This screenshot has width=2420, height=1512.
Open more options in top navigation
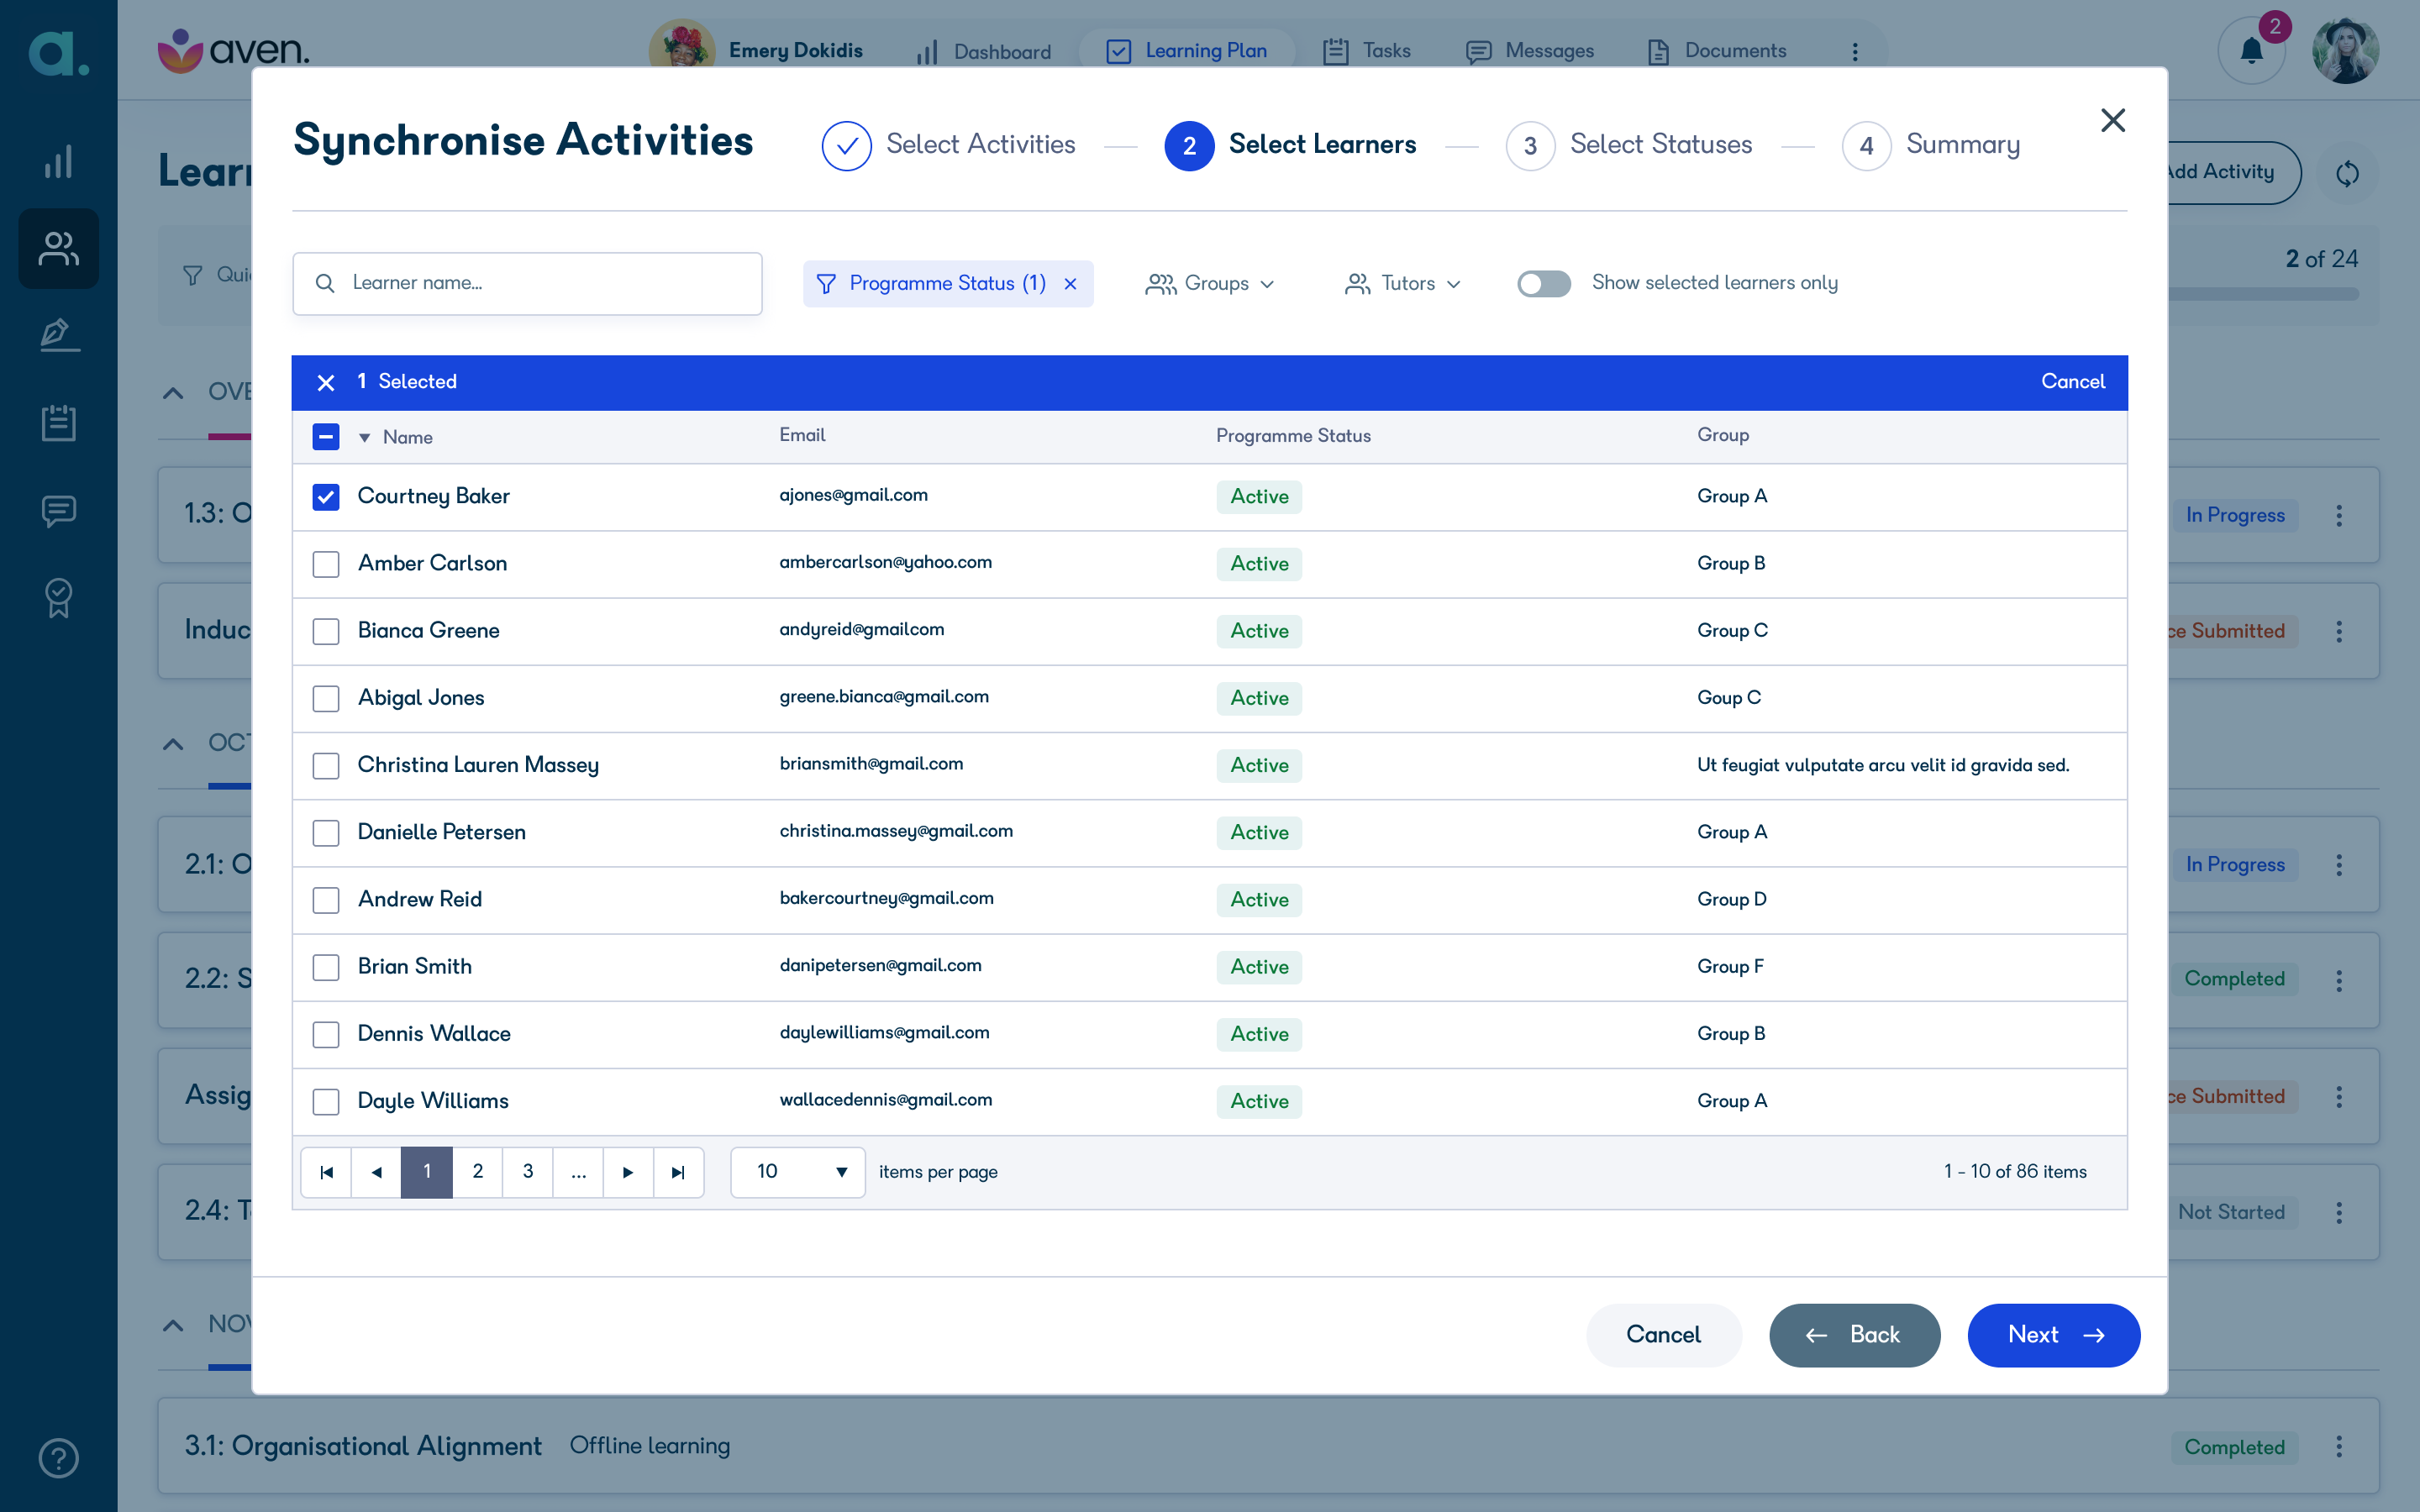(x=1855, y=51)
